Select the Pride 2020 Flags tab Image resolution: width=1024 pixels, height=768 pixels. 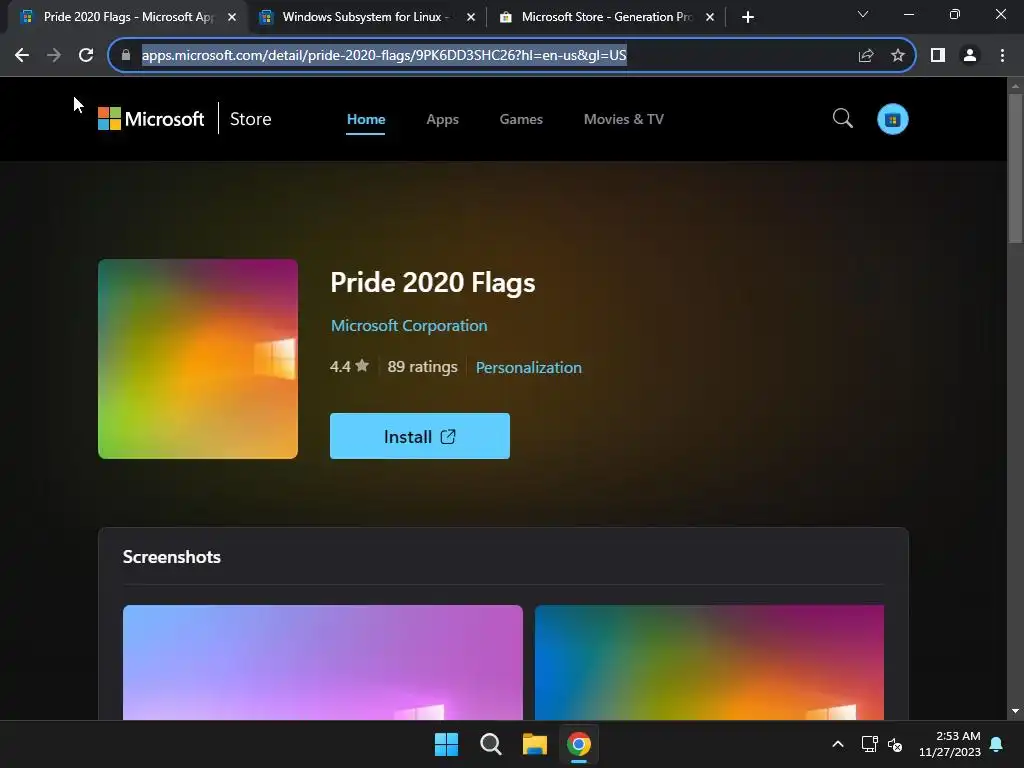pos(128,17)
